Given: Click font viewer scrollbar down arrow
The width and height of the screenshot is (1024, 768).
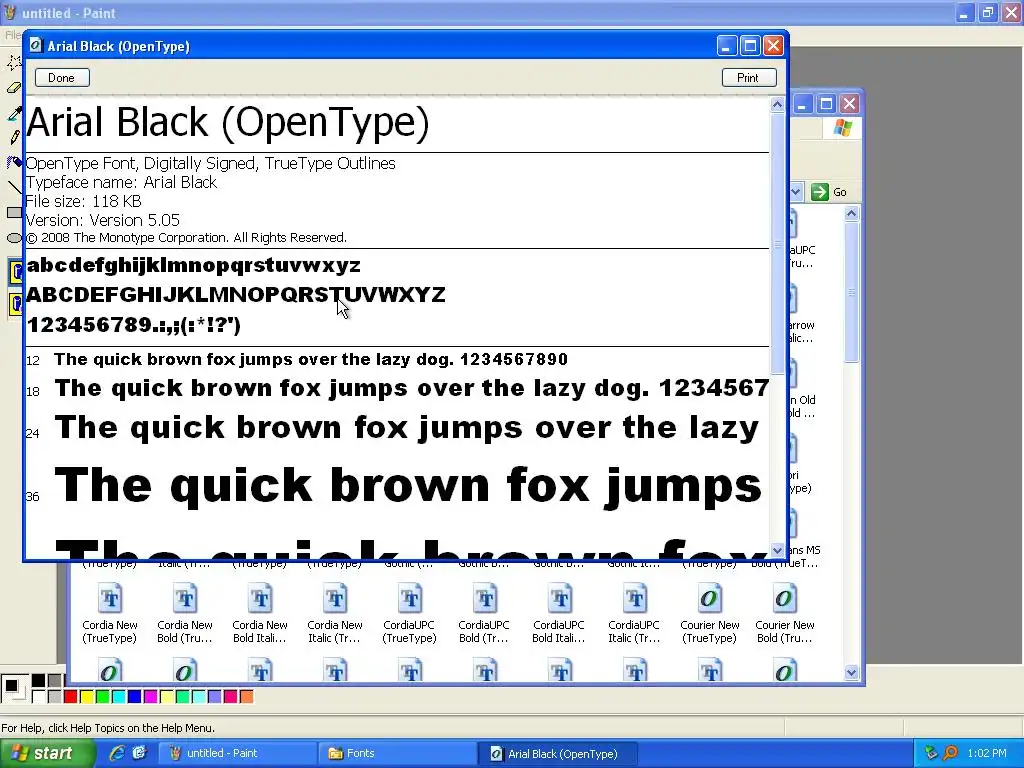Looking at the screenshot, I should pyautogui.click(x=777, y=551).
